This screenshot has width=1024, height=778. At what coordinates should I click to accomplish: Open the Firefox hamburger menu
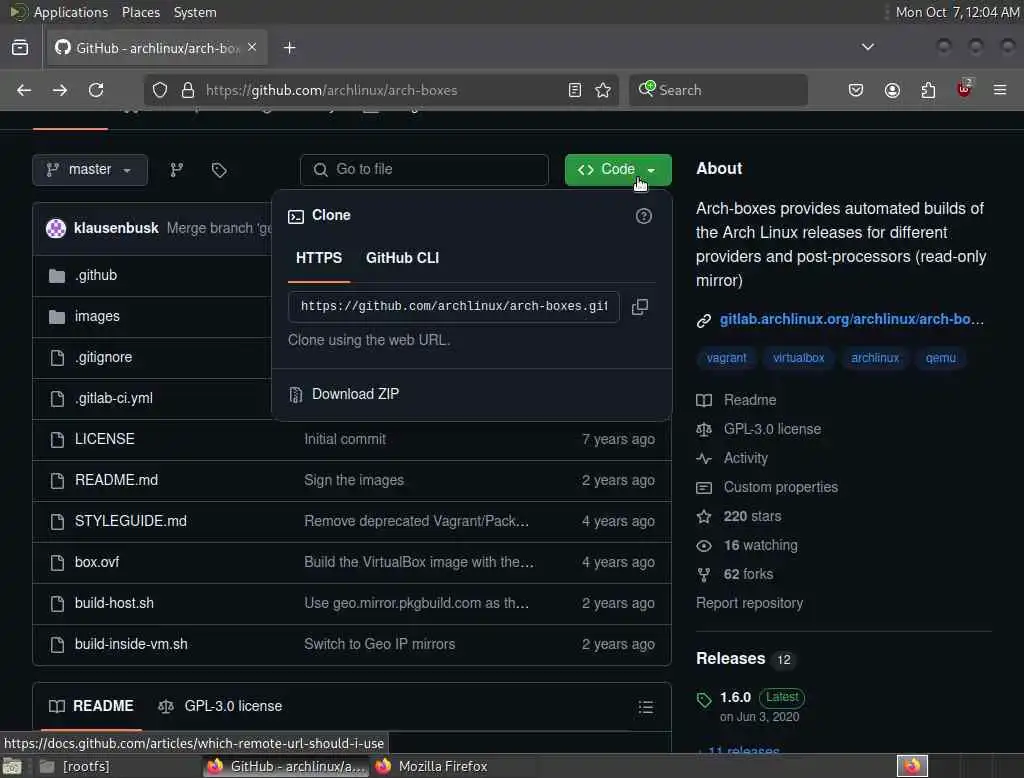click(1000, 90)
